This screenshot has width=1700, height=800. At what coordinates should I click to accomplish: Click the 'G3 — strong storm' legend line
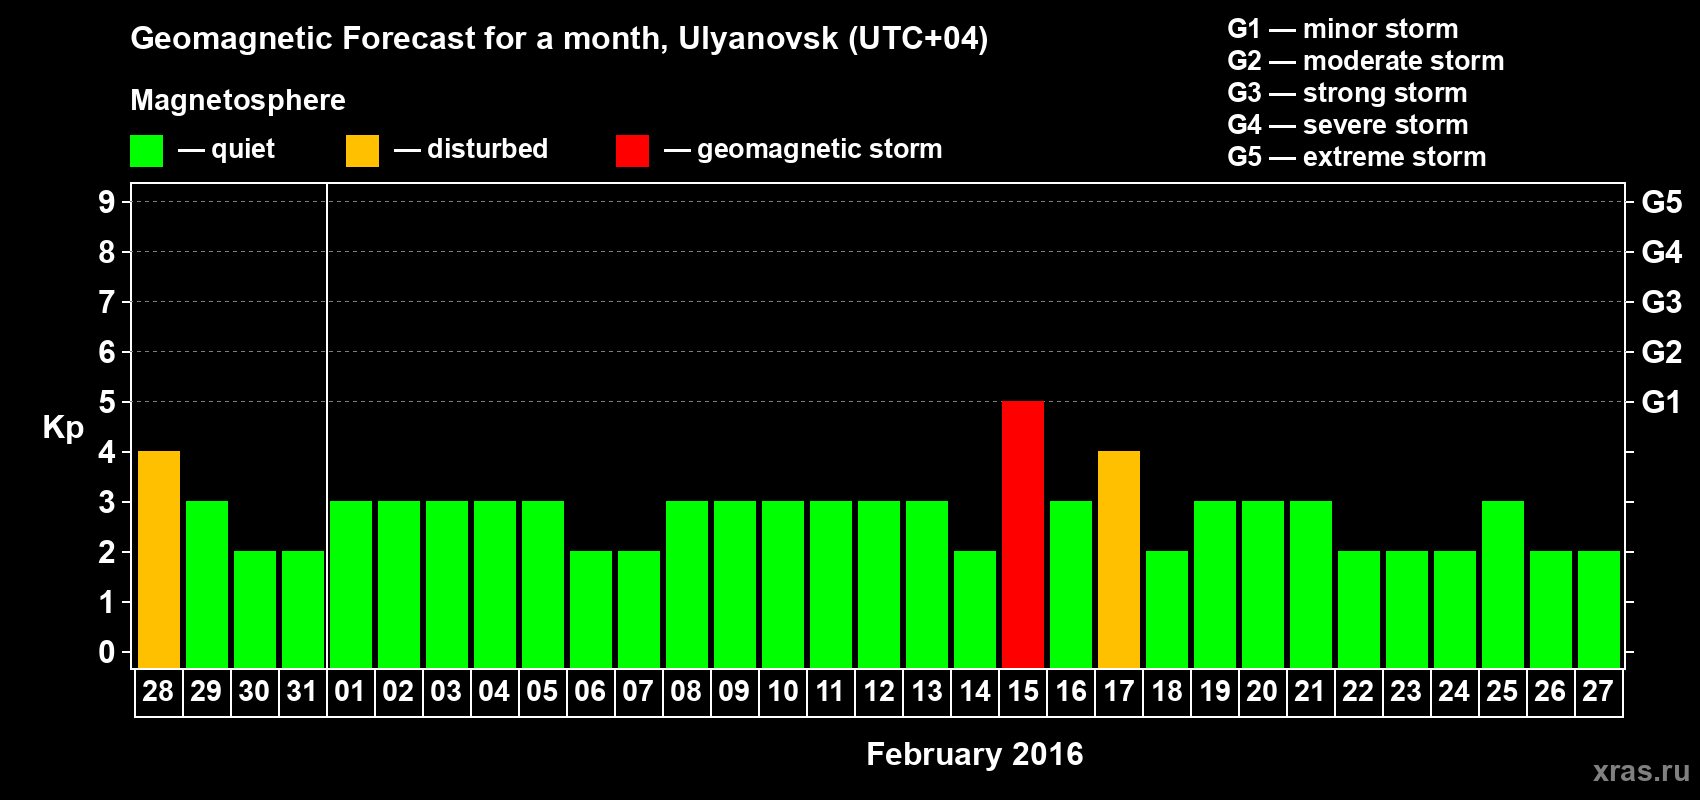(x=1348, y=93)
